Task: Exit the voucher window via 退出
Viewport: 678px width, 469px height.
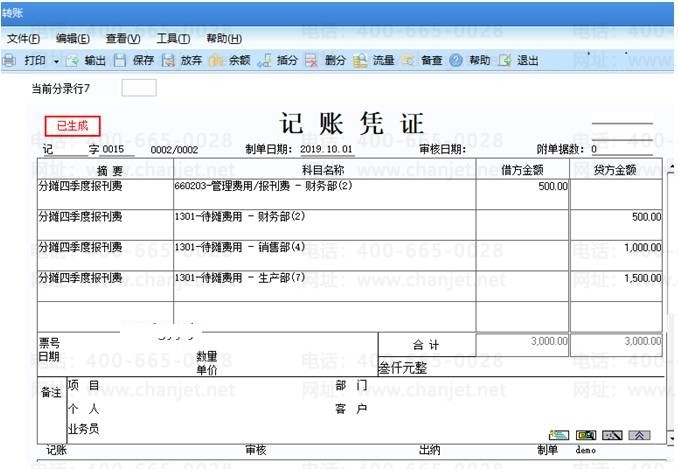Action: [x=518, y=61]
